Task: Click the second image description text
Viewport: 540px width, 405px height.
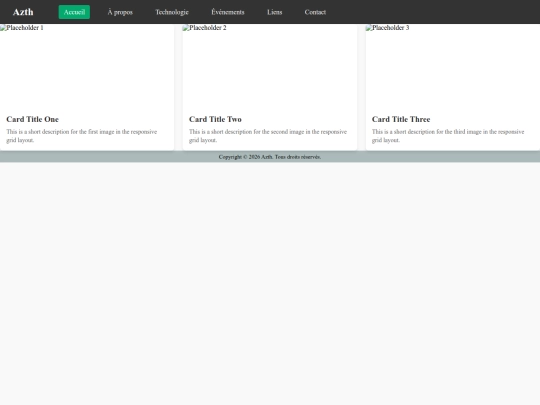Action: point(268,136)
